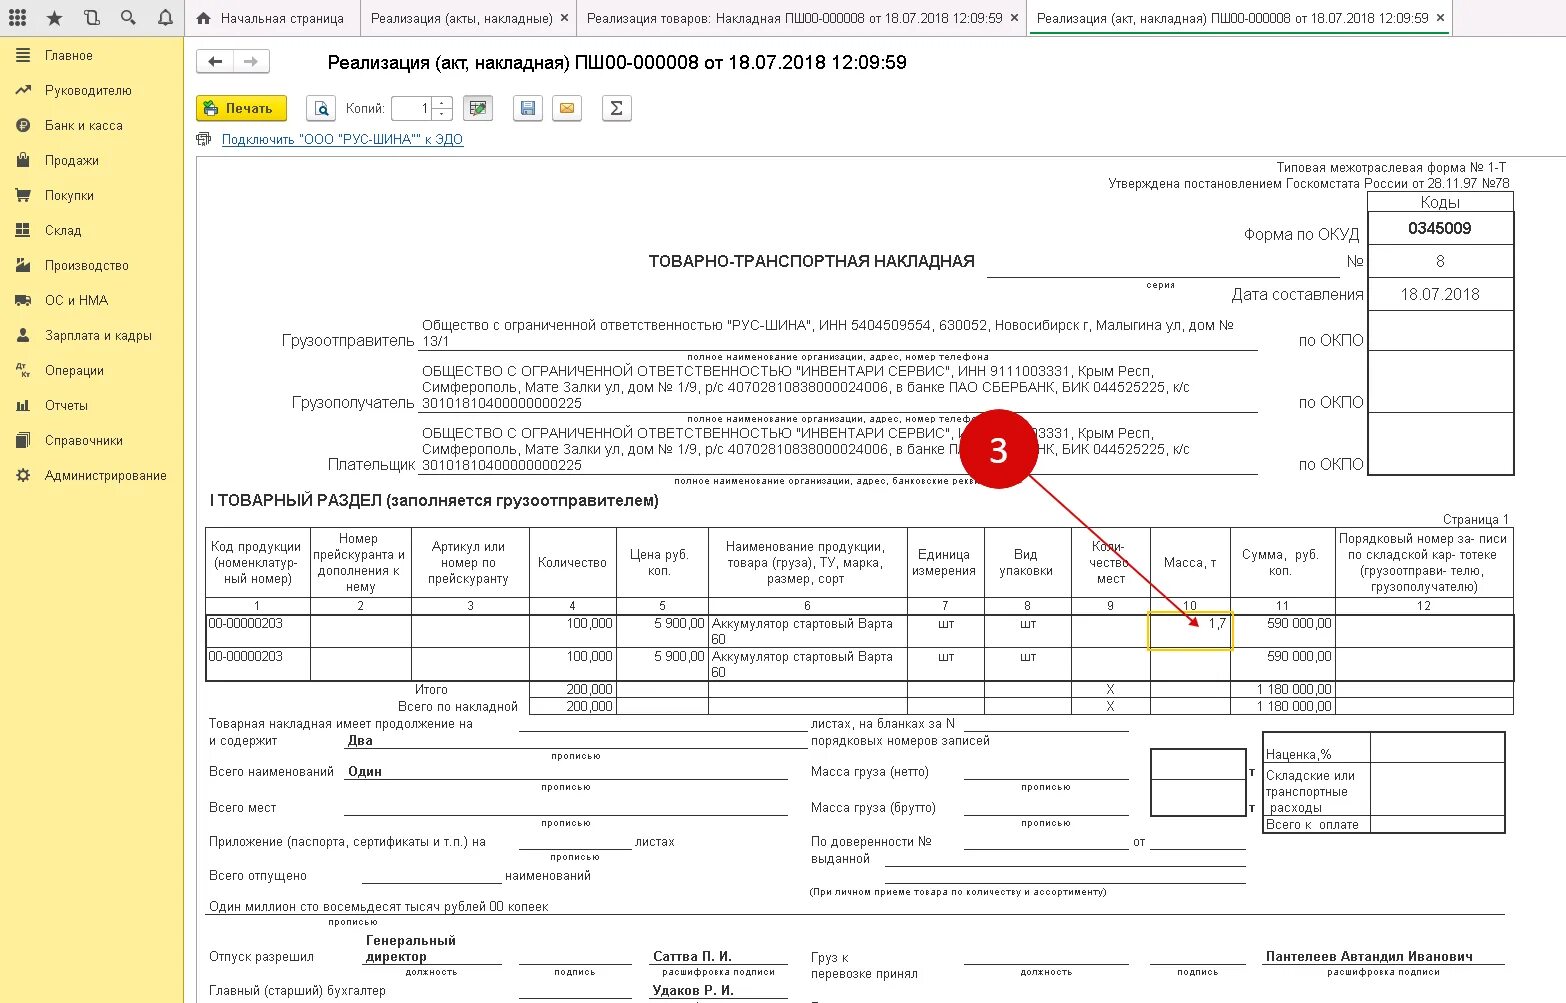Decrease copies with the down stepper
This screenshot has width=1566, height=1003.
coord(443,114)
